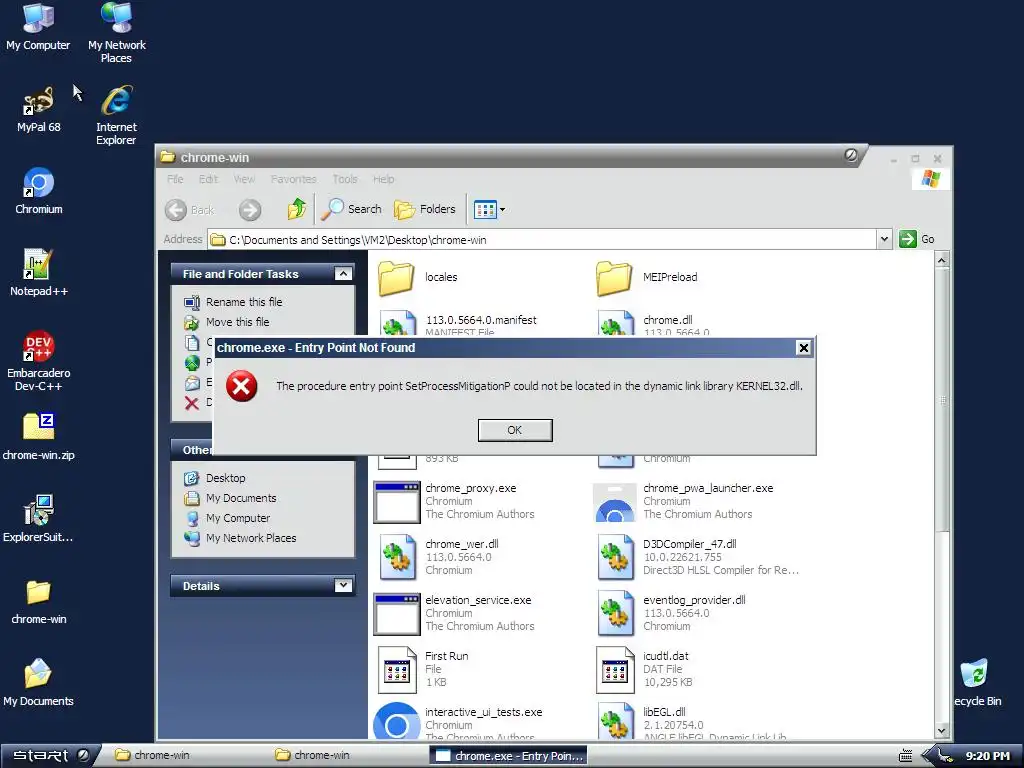
Task: Open the View menu
Action: (x=244, y=179)
